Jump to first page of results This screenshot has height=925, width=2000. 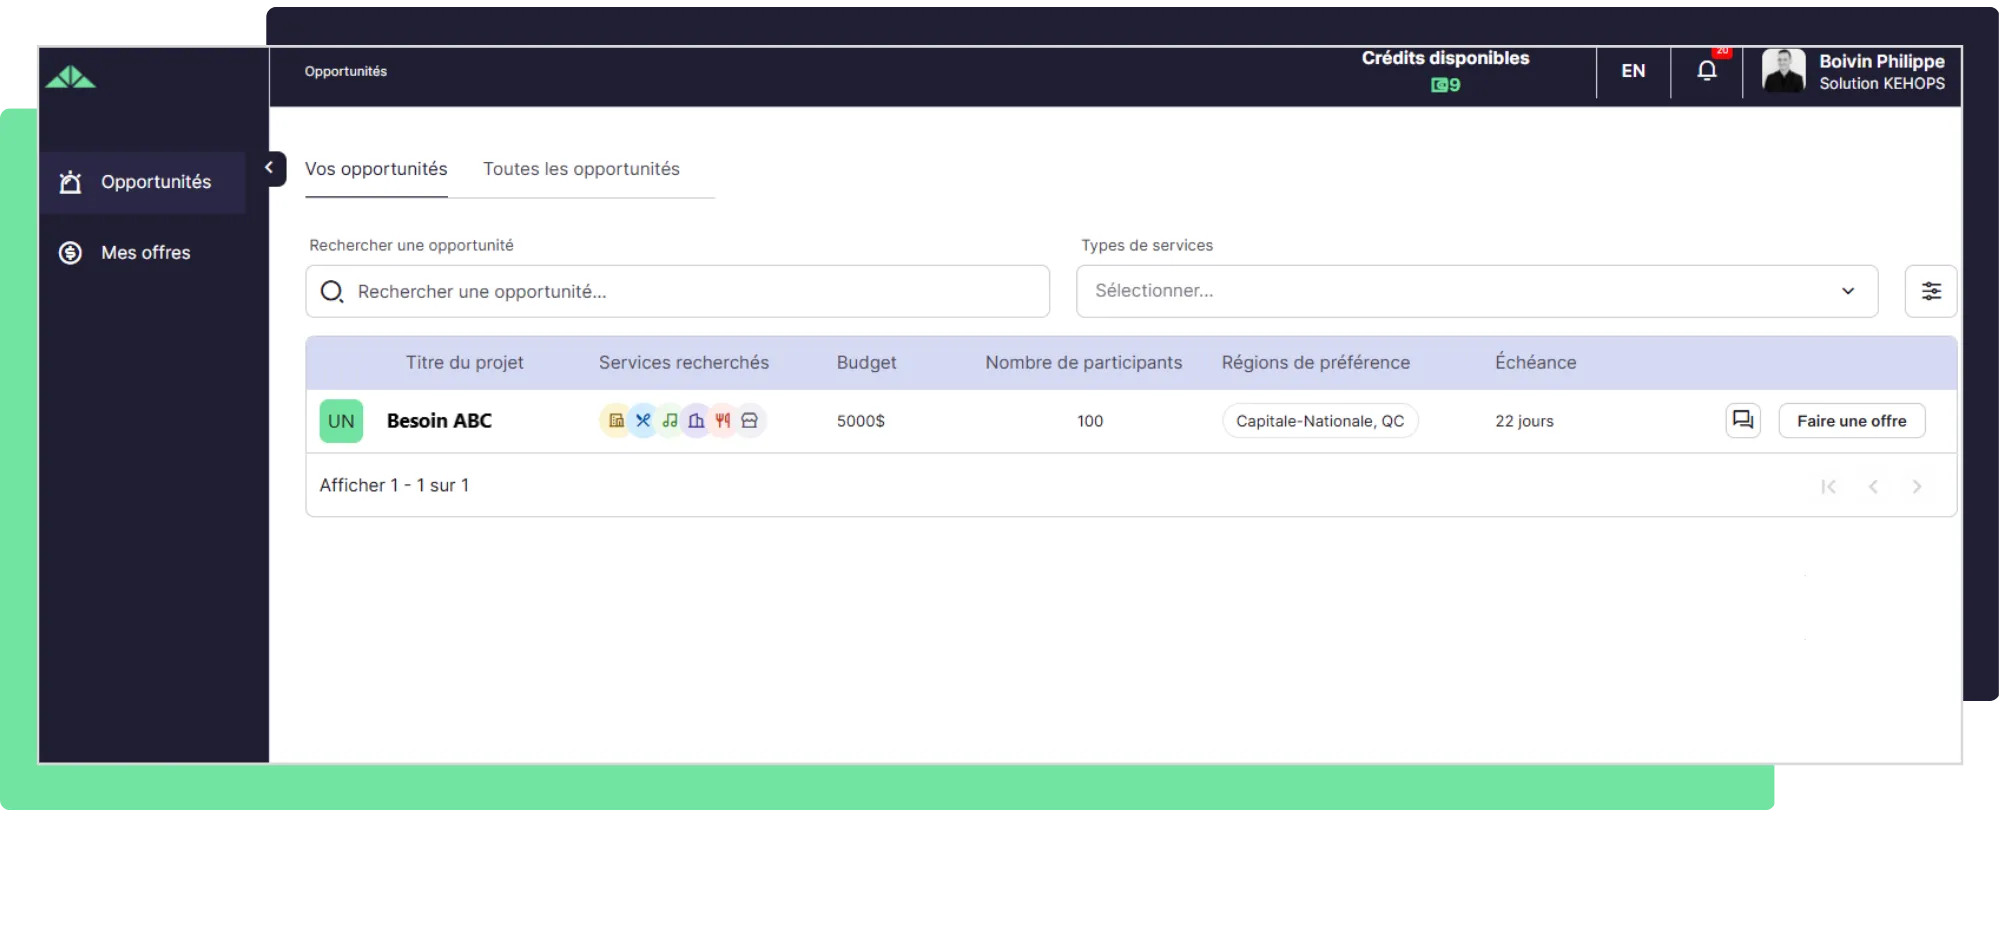coord(1828,487)
